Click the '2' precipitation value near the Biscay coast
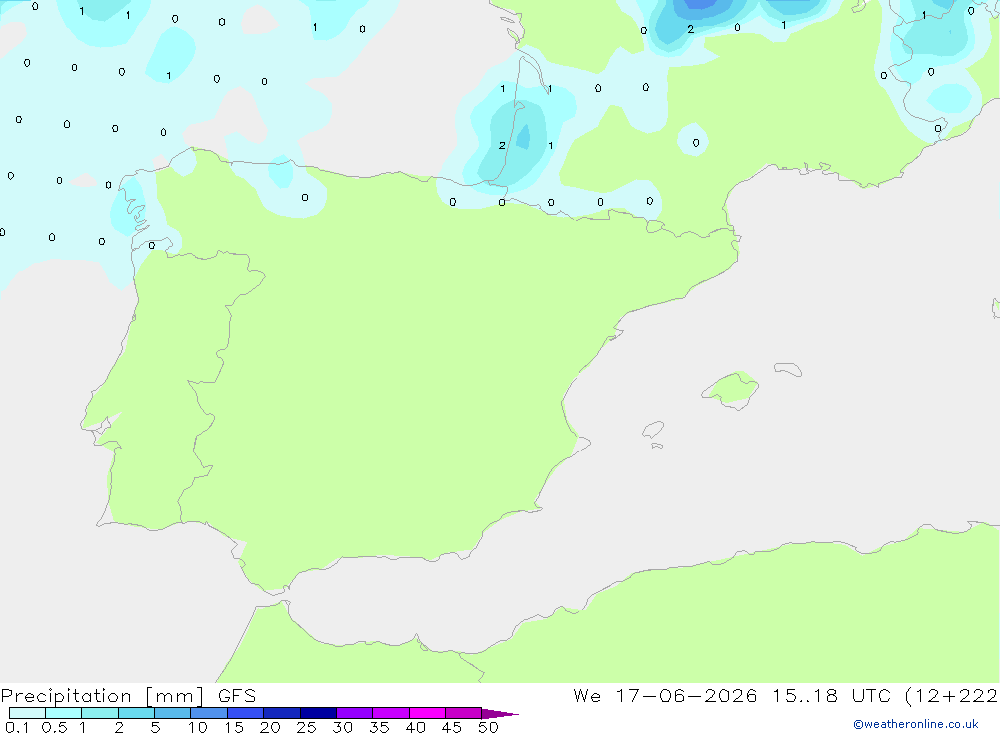Image resolution: width=1000 pixels, height=733 pixels. pyautogui.click(x=502, y=145)
